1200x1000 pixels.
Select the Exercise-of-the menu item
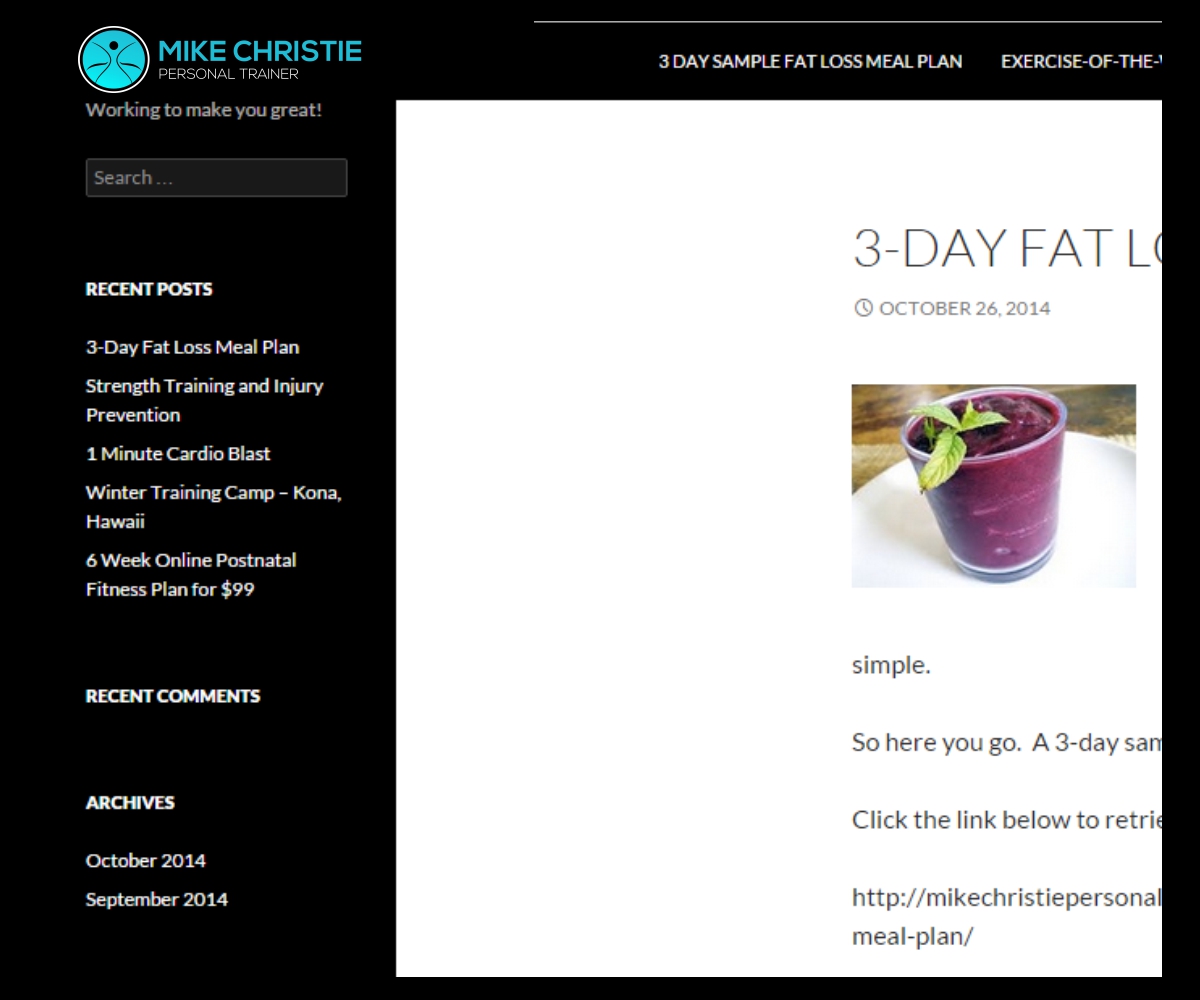pyautogui.click(x=1081, y=61)
